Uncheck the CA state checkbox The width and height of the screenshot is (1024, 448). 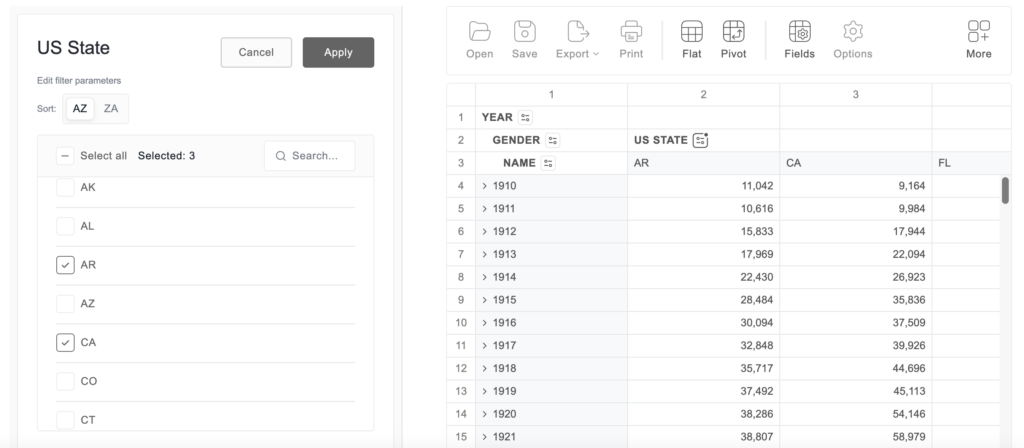(x=65, y=342)
